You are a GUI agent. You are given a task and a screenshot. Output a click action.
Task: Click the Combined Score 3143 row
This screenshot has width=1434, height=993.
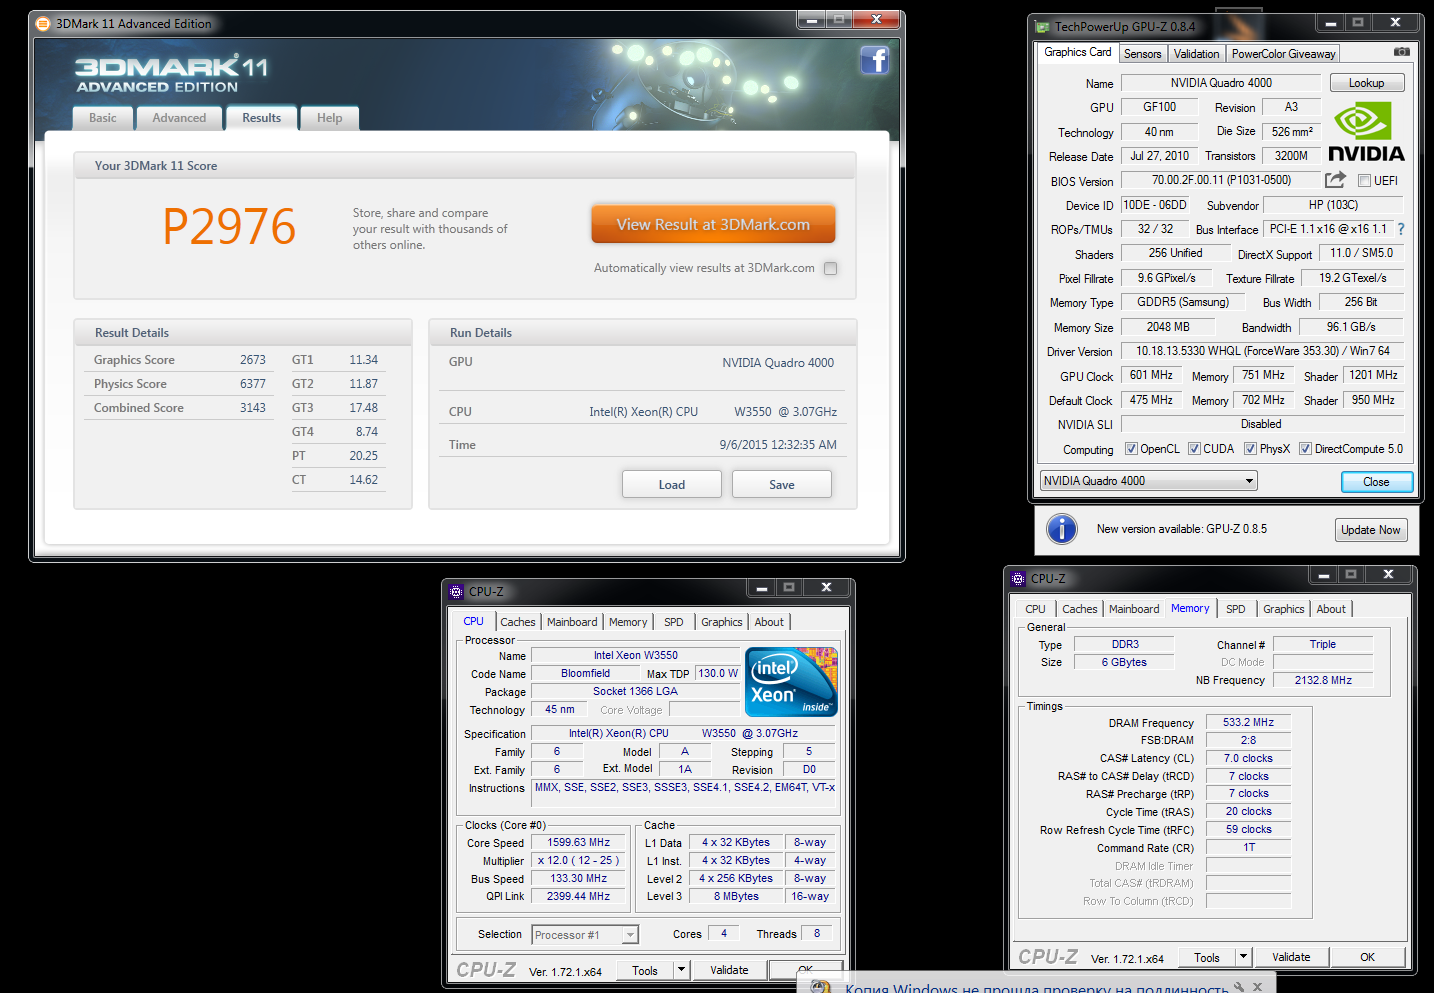[180, 408]
